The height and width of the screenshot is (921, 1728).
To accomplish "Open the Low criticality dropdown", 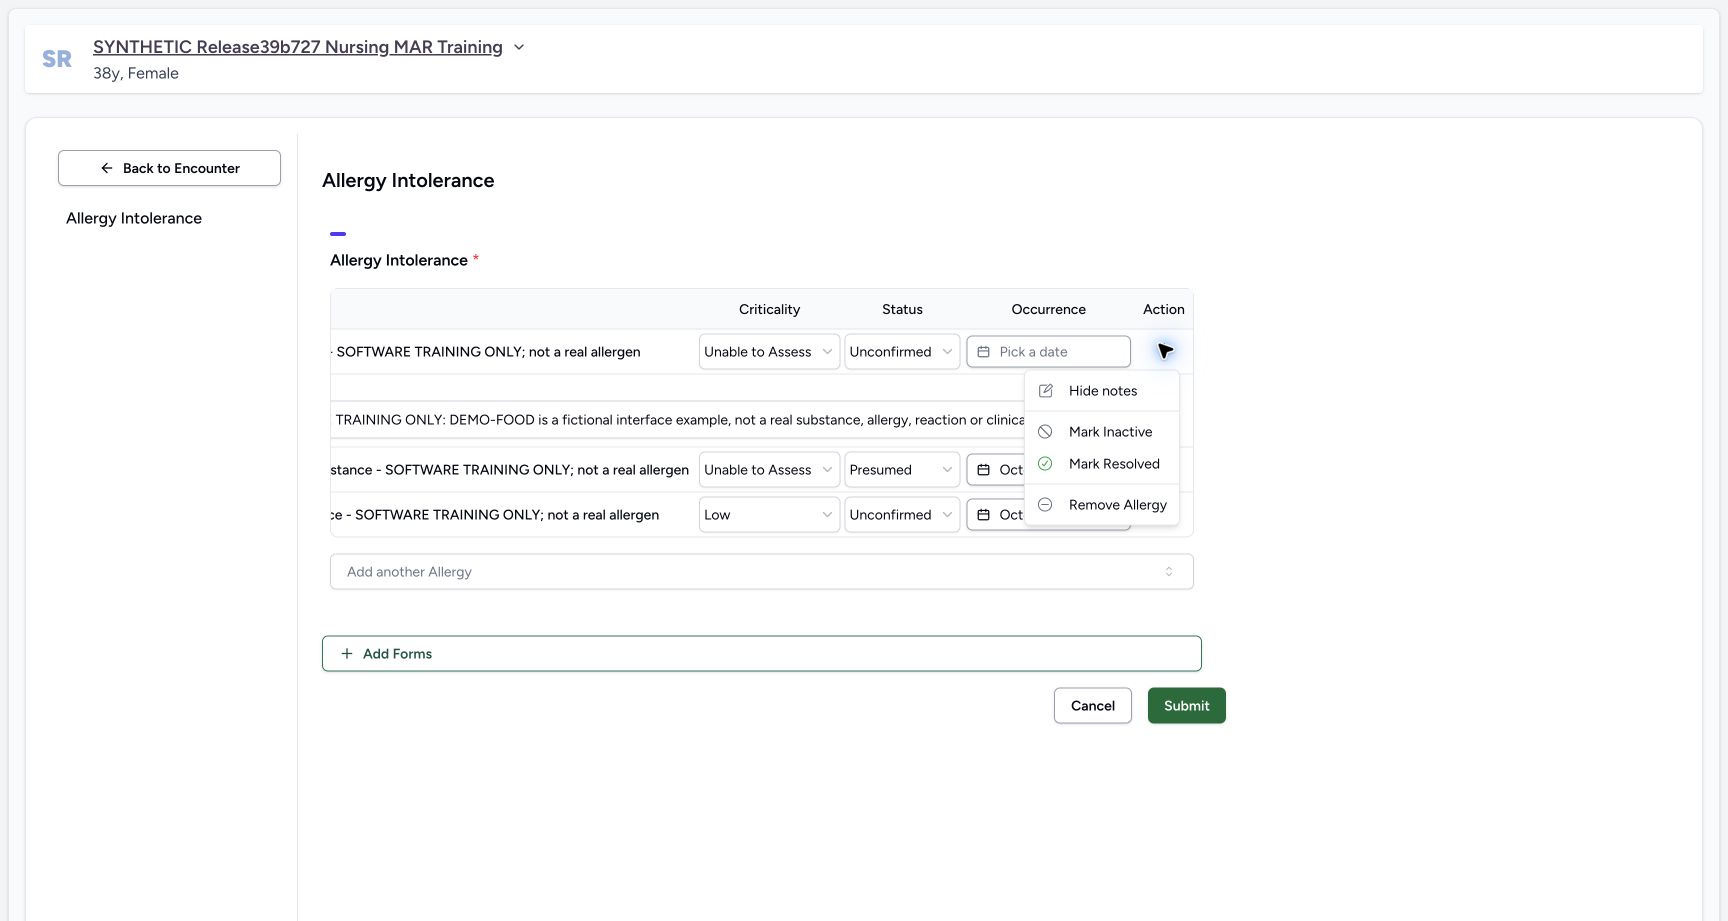I will pos(769,515).
